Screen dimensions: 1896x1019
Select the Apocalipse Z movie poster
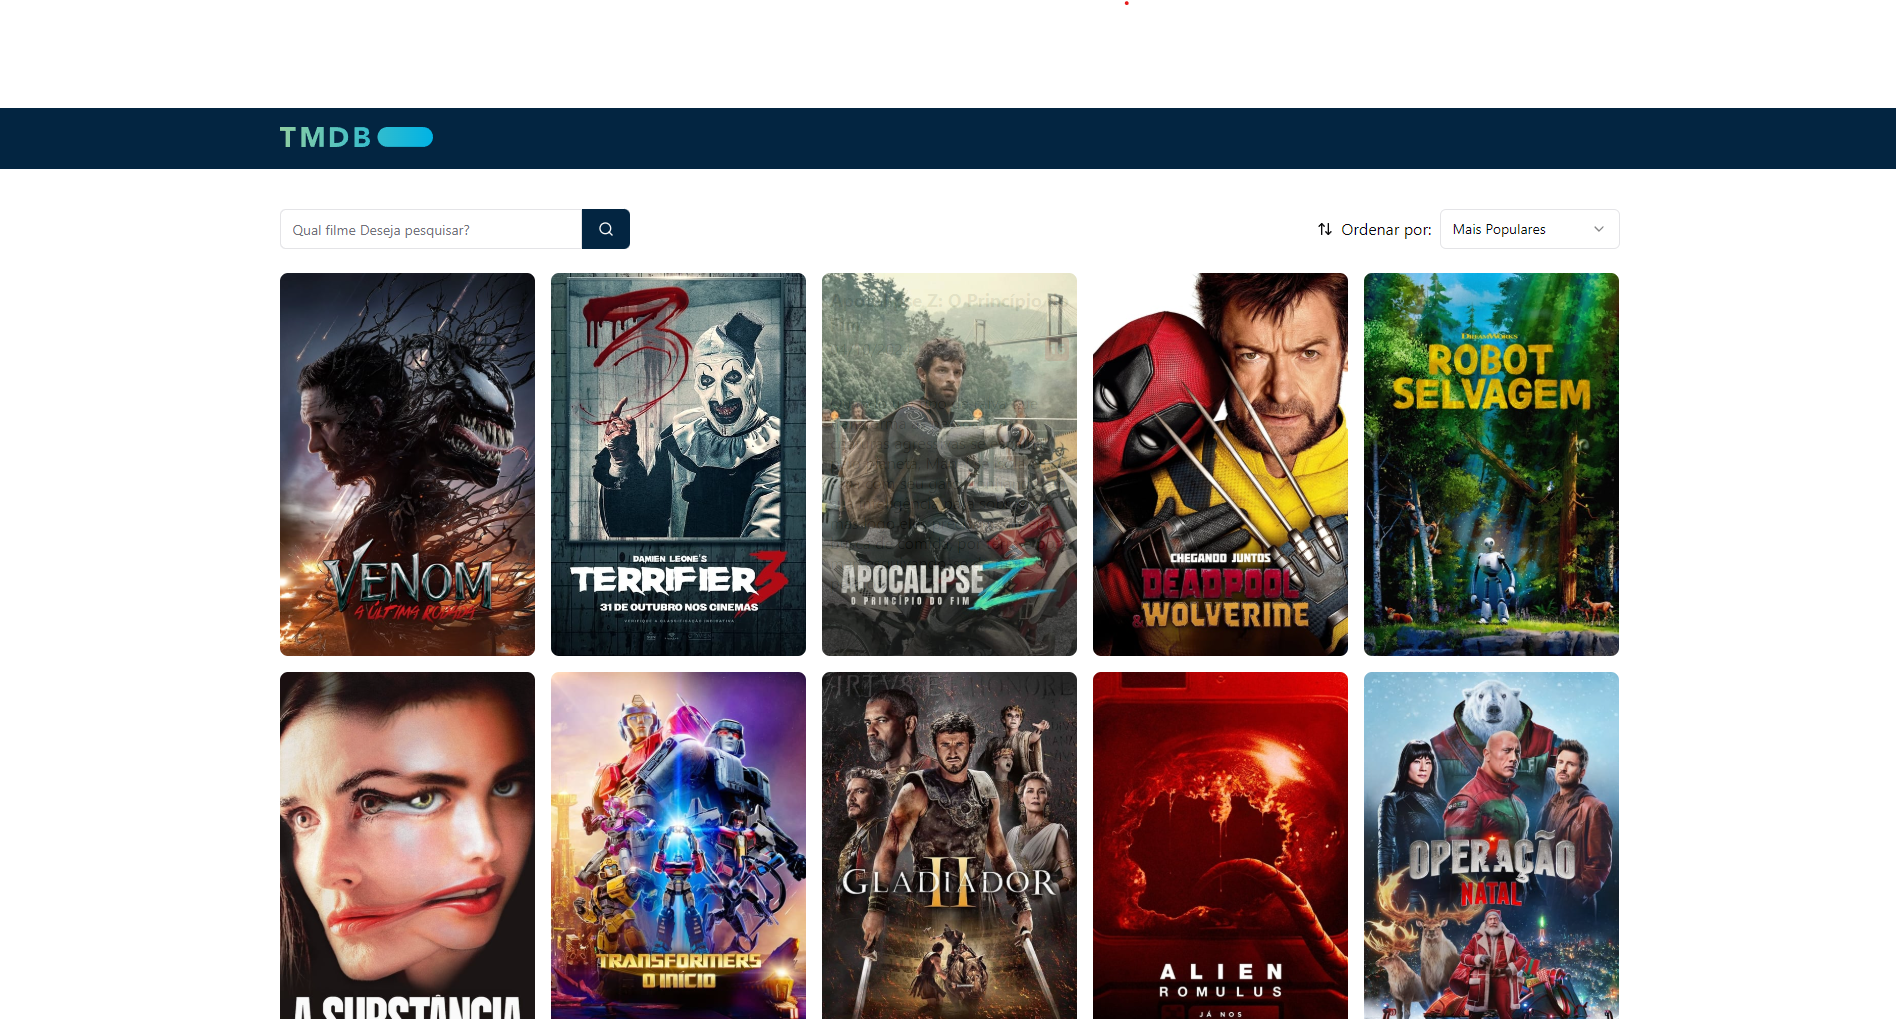click(949, 464)
